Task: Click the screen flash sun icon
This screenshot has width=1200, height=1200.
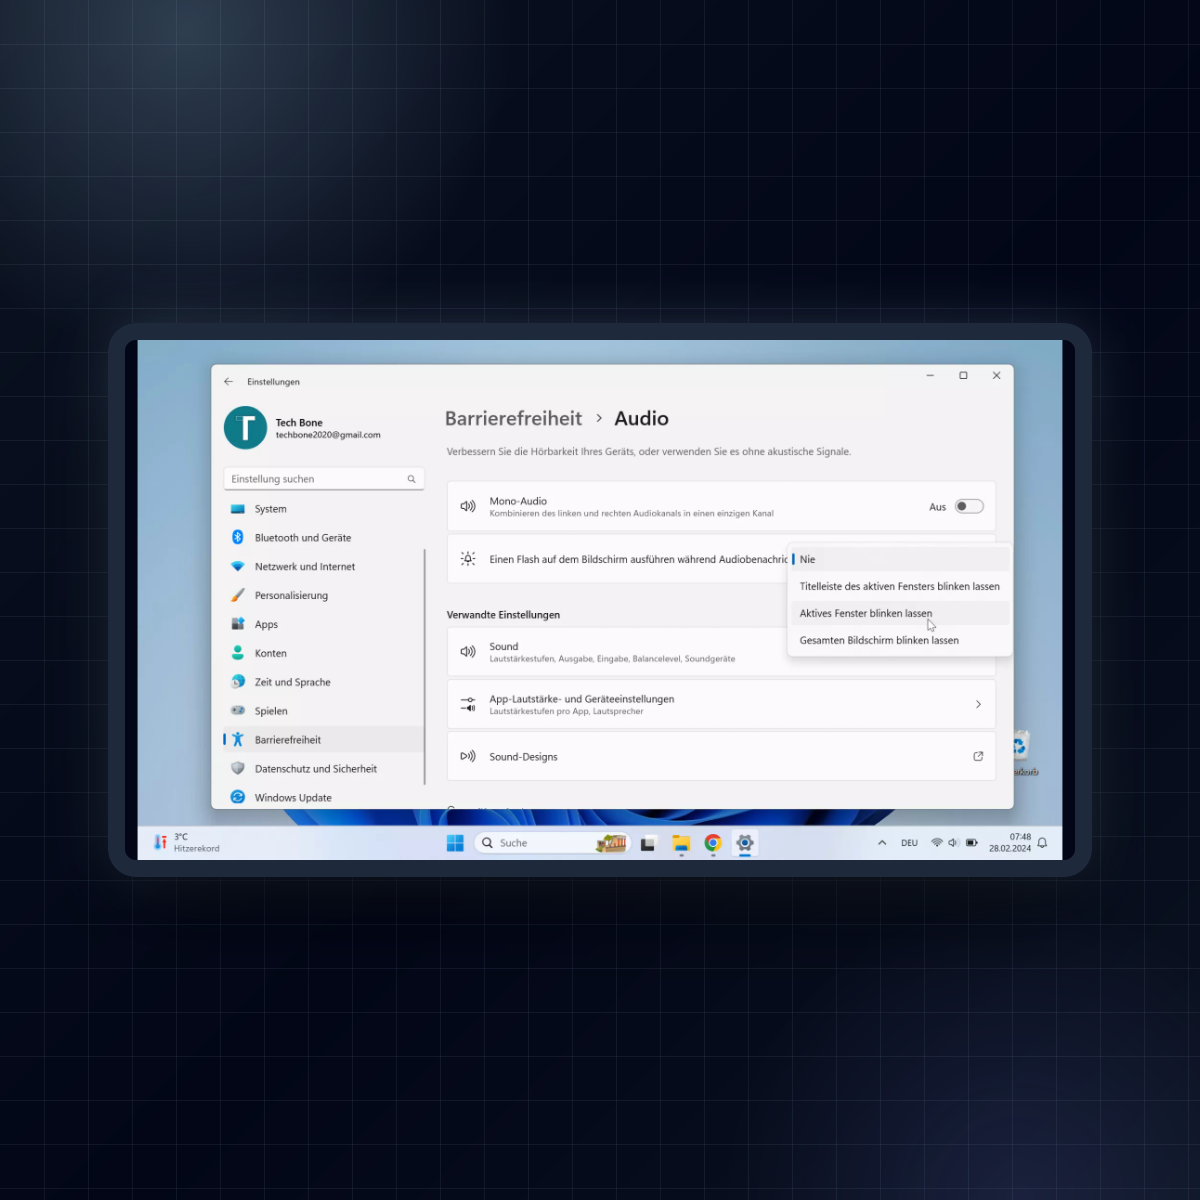Action: tap(468, 559)
